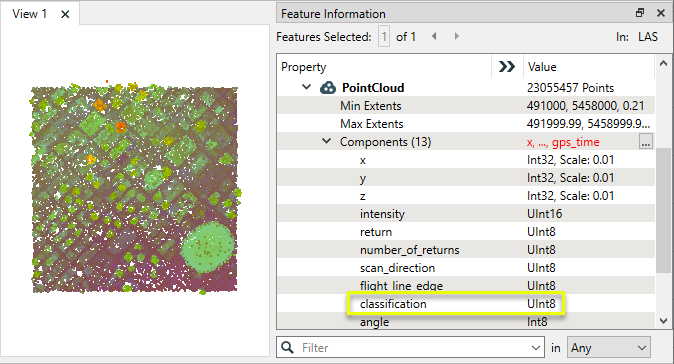Viewport: 674px width, 364px height.
Task: Switch to the View 1 tab
Action: click(x=30, y=14)
